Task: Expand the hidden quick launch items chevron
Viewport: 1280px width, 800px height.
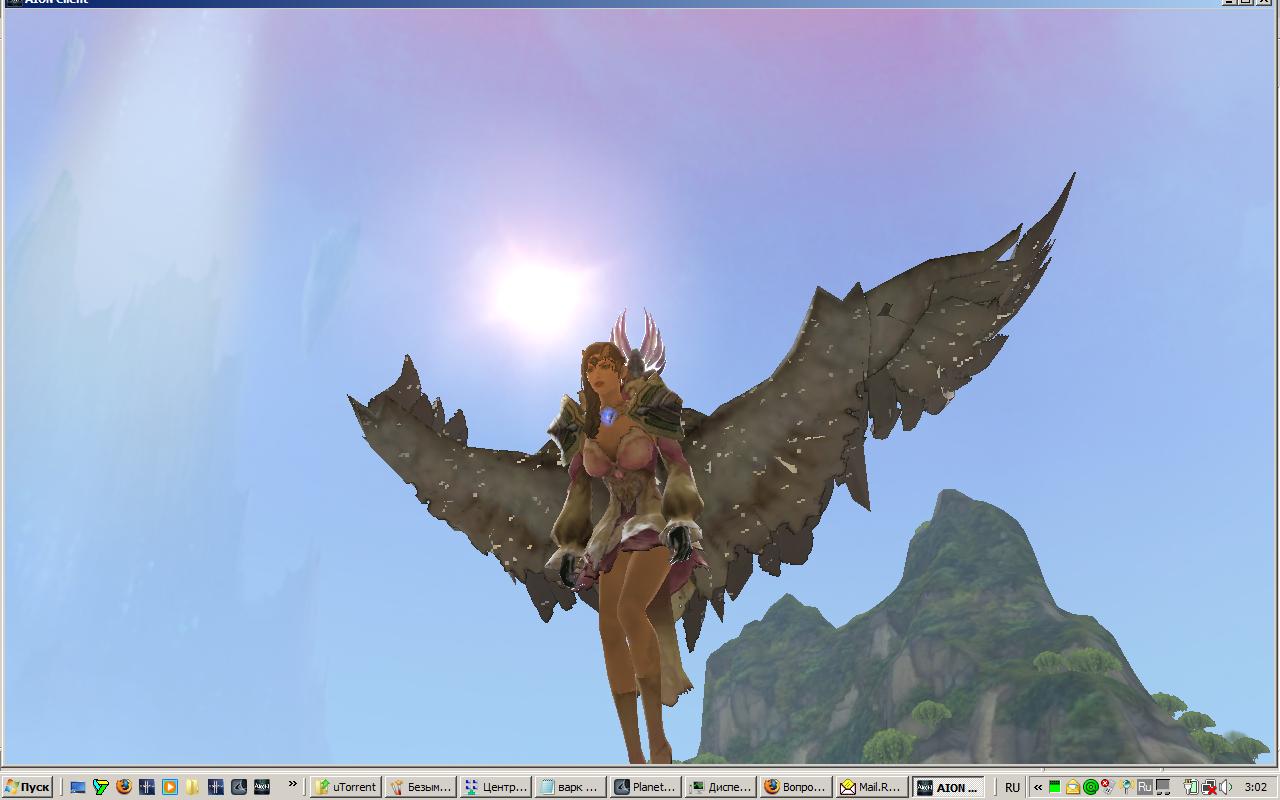Action: (293, 784)
